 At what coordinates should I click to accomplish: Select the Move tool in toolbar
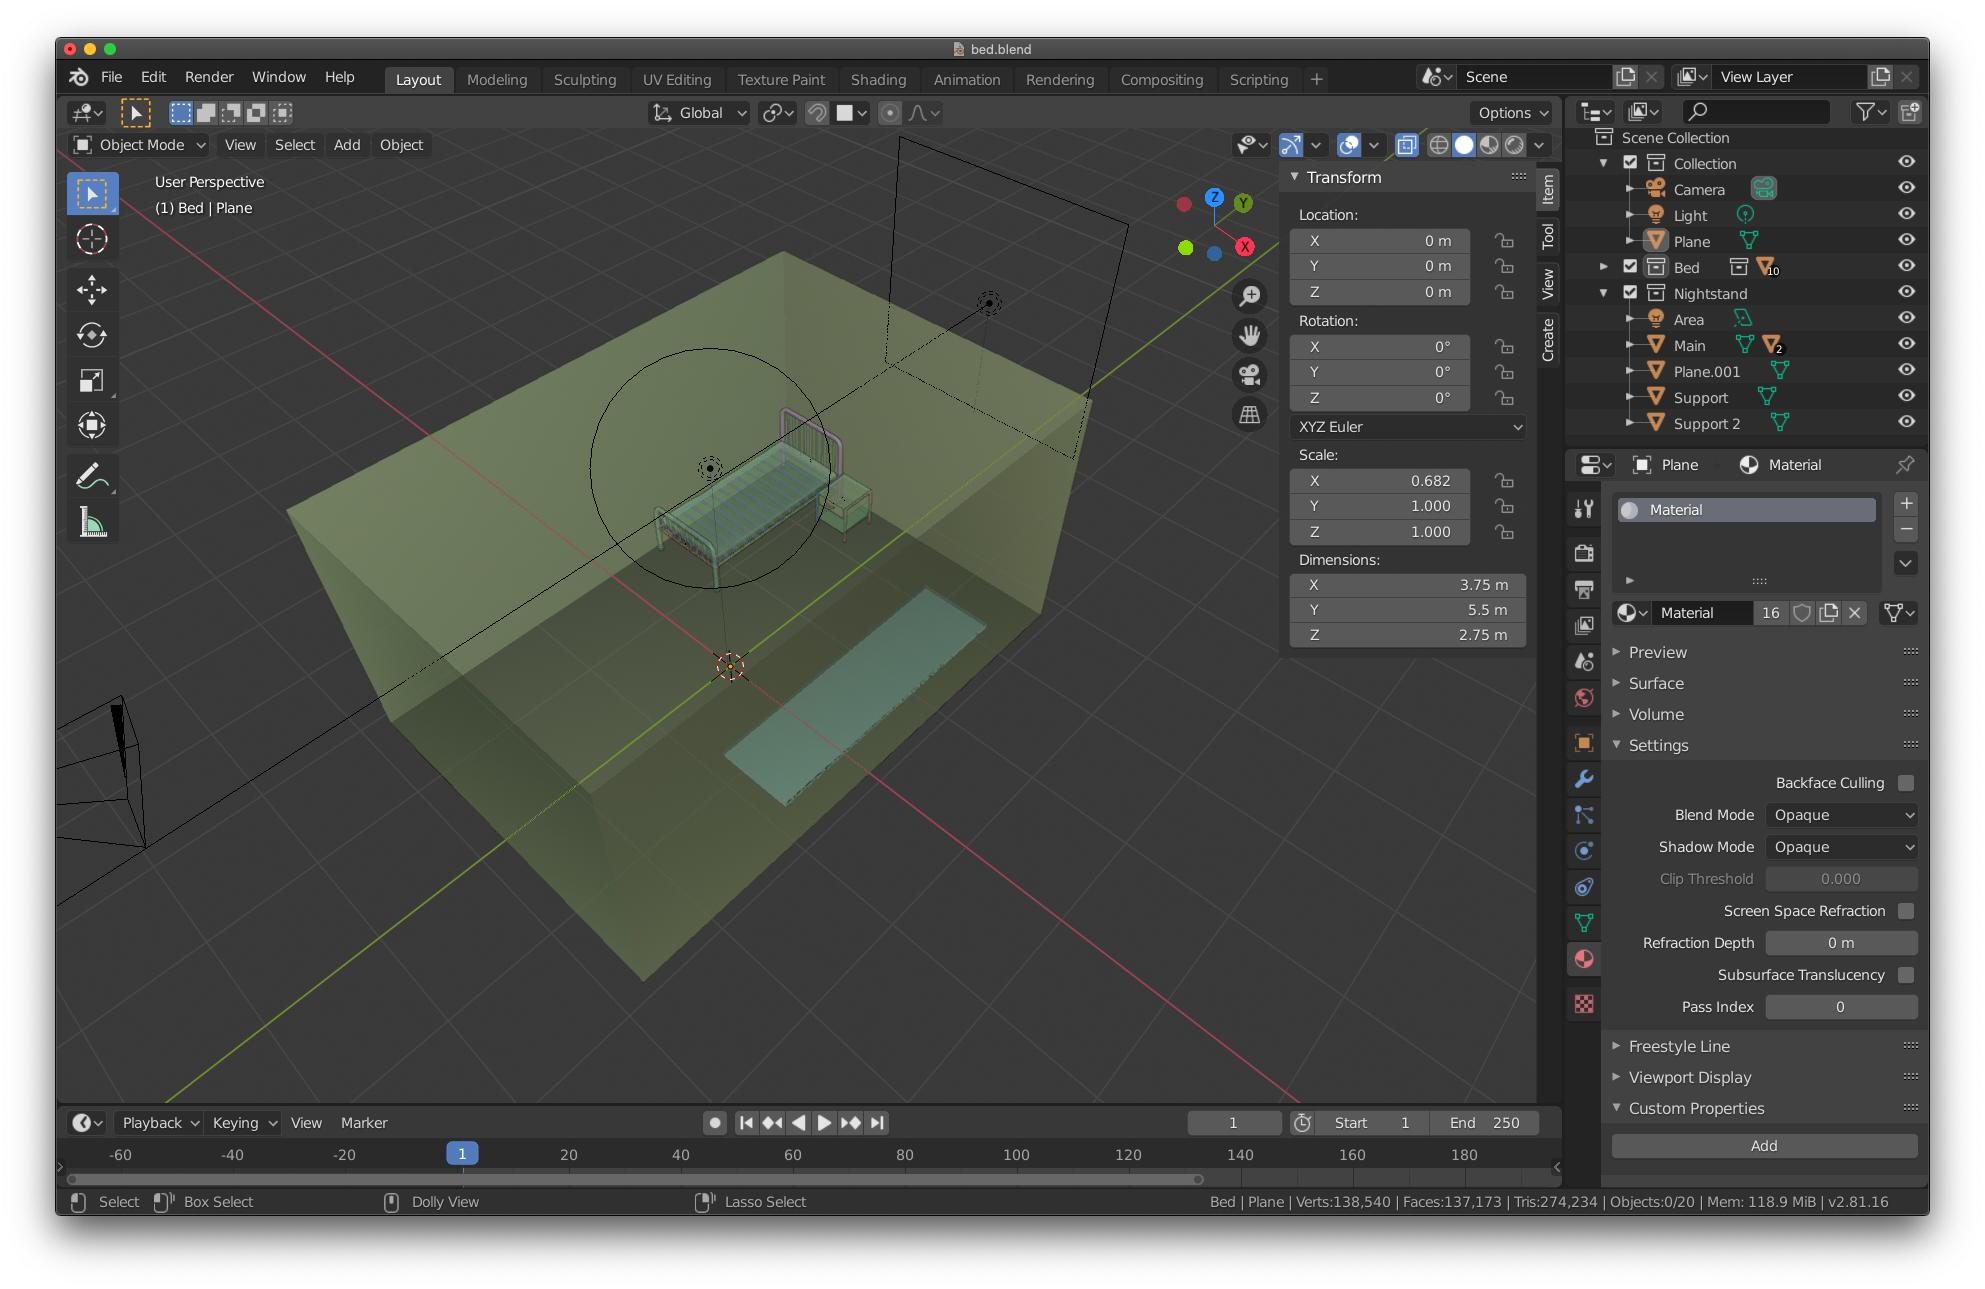(x=93, y=289)
